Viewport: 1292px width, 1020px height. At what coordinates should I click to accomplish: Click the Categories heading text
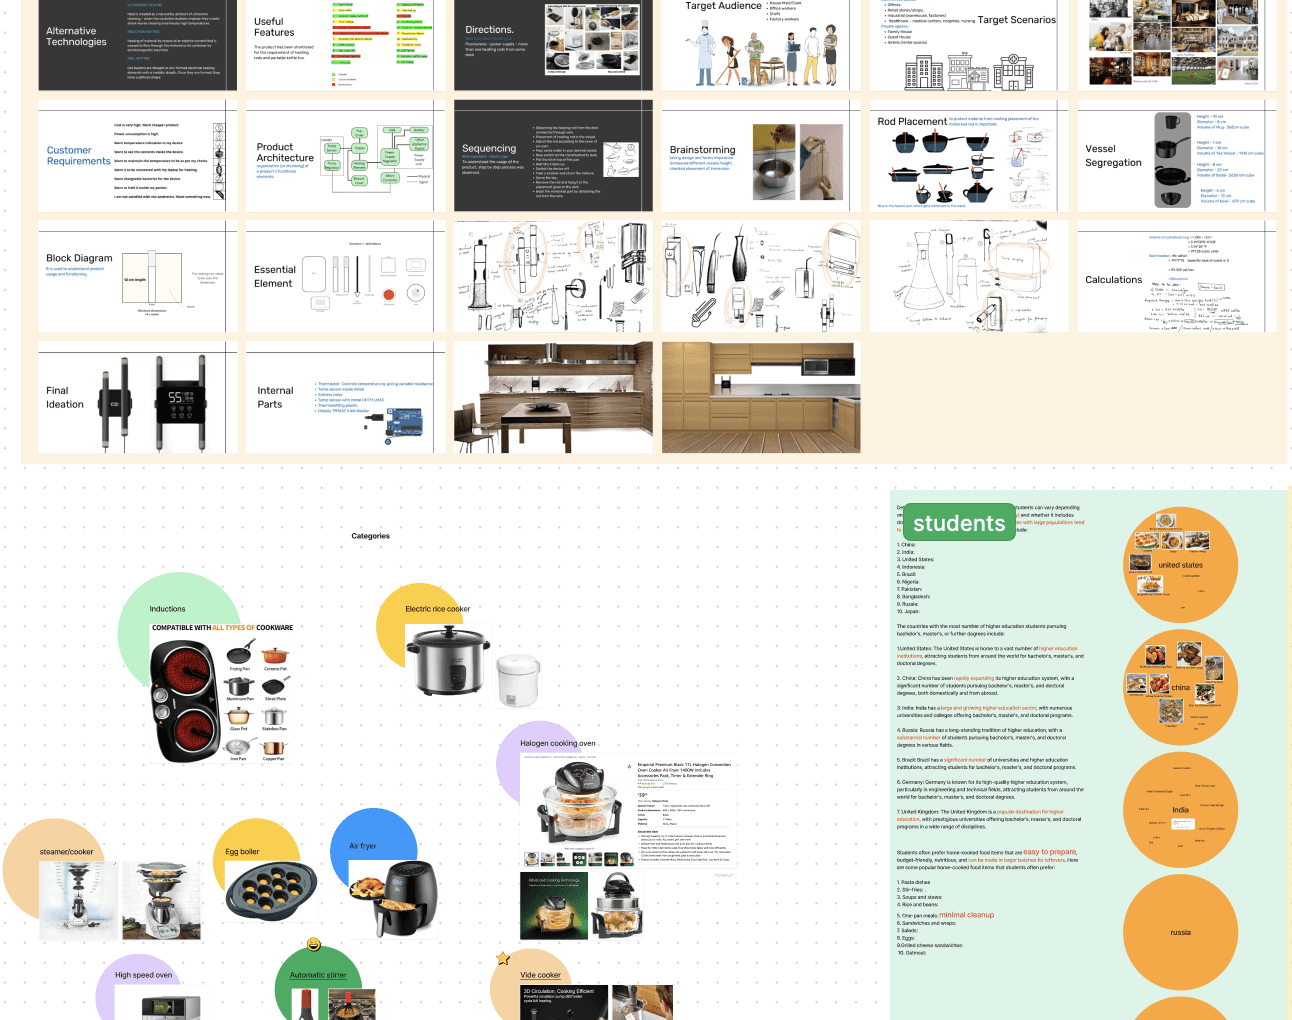(x=370, y=536)
